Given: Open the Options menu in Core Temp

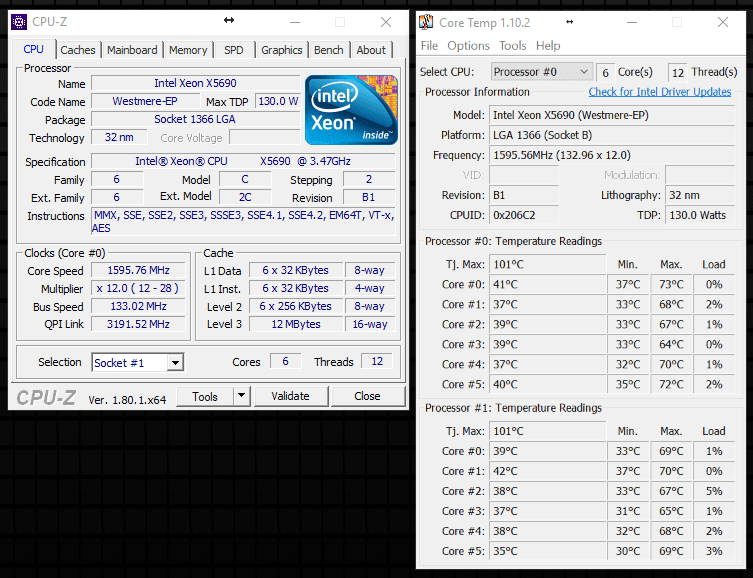Looking at the screenshot, I should coord(468,46).
